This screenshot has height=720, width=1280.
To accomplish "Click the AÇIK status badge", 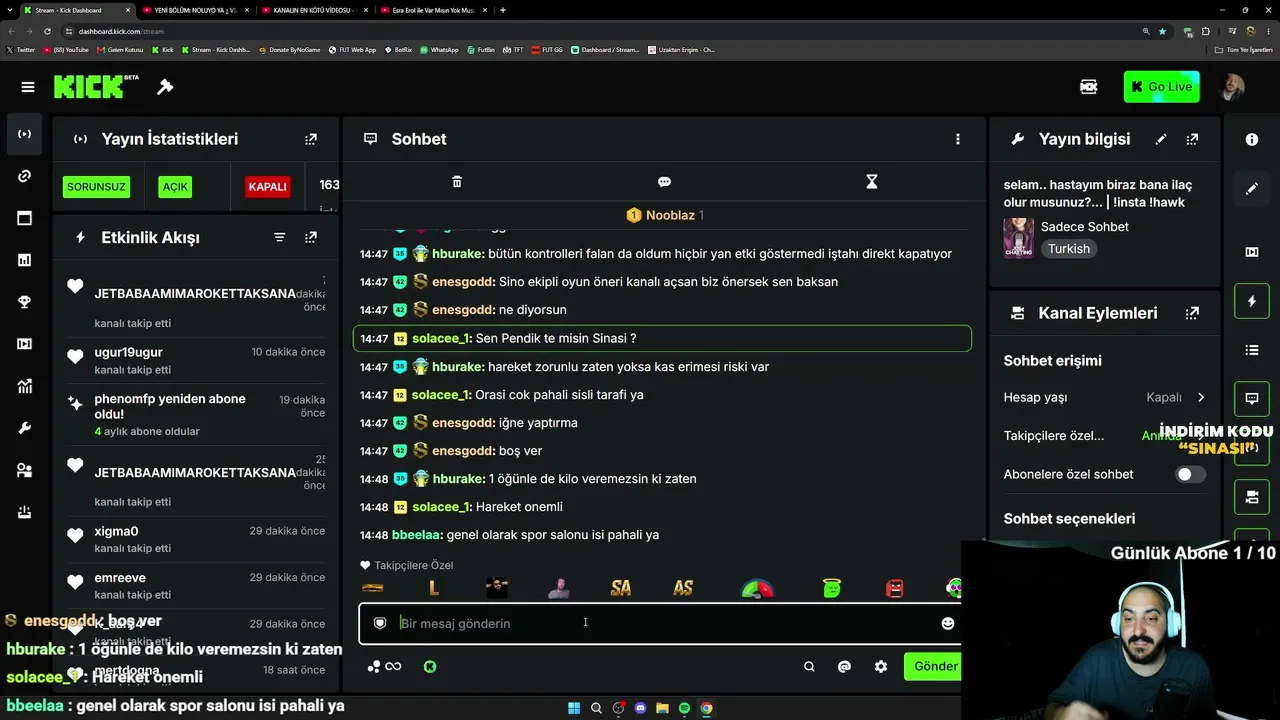I will (x=175, y=186).
